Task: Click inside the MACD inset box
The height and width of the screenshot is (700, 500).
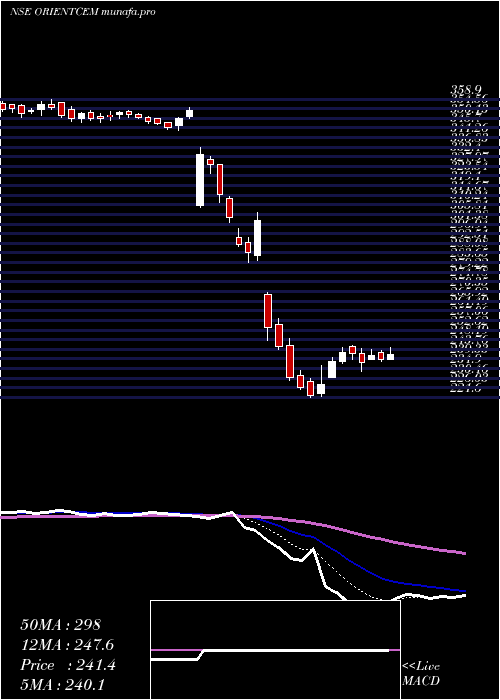Action: [275, 650]
